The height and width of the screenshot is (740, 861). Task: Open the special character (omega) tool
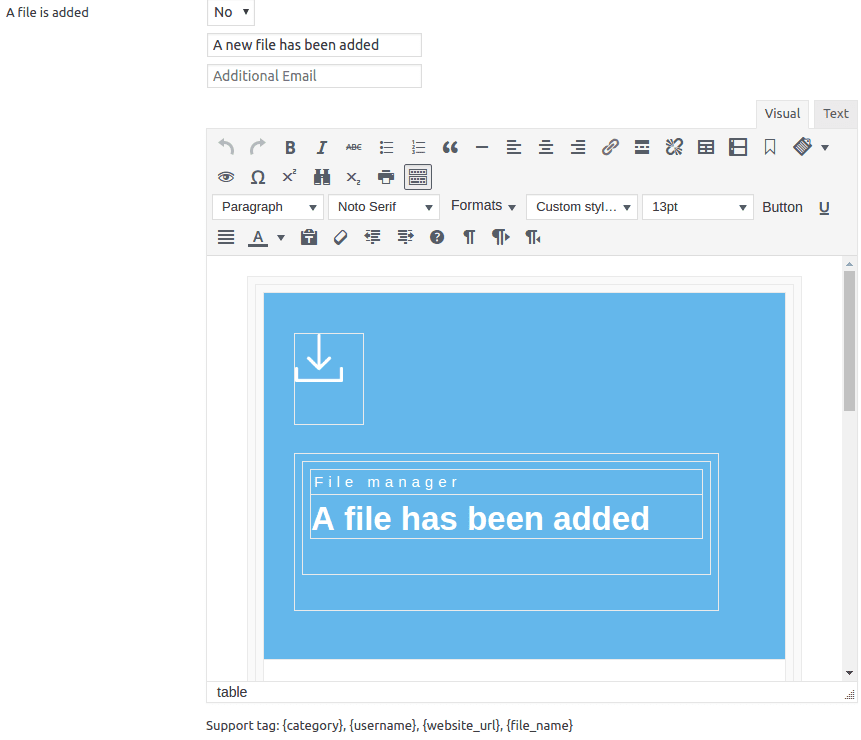click(258, 177)
